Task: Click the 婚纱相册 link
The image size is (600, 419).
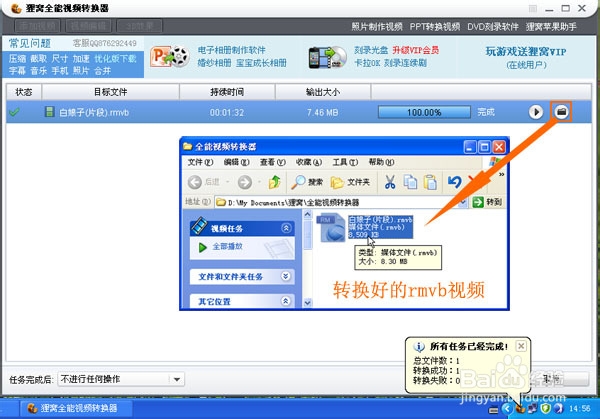Action: coord(214,63)
